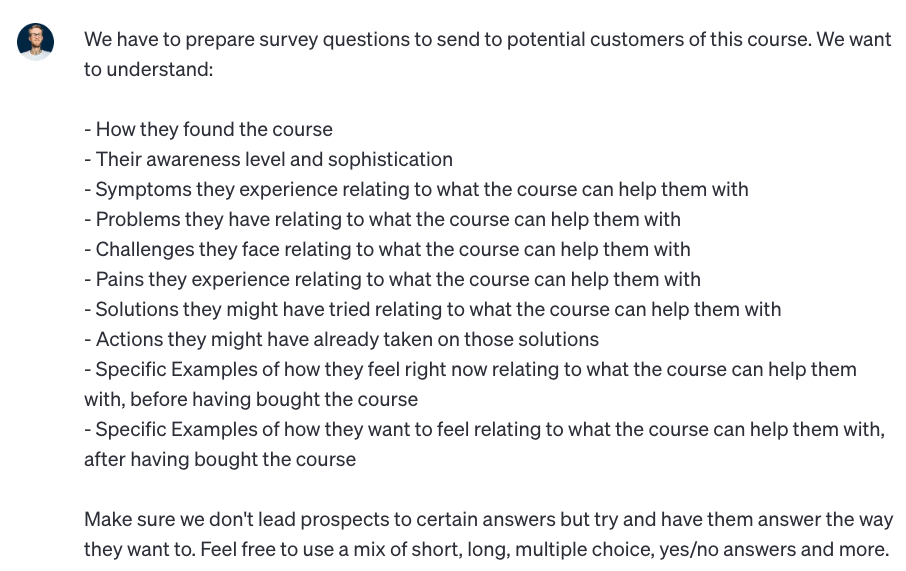
Task: Click the "Solutions they might have tried" bullet
Action: pos(433,310)
